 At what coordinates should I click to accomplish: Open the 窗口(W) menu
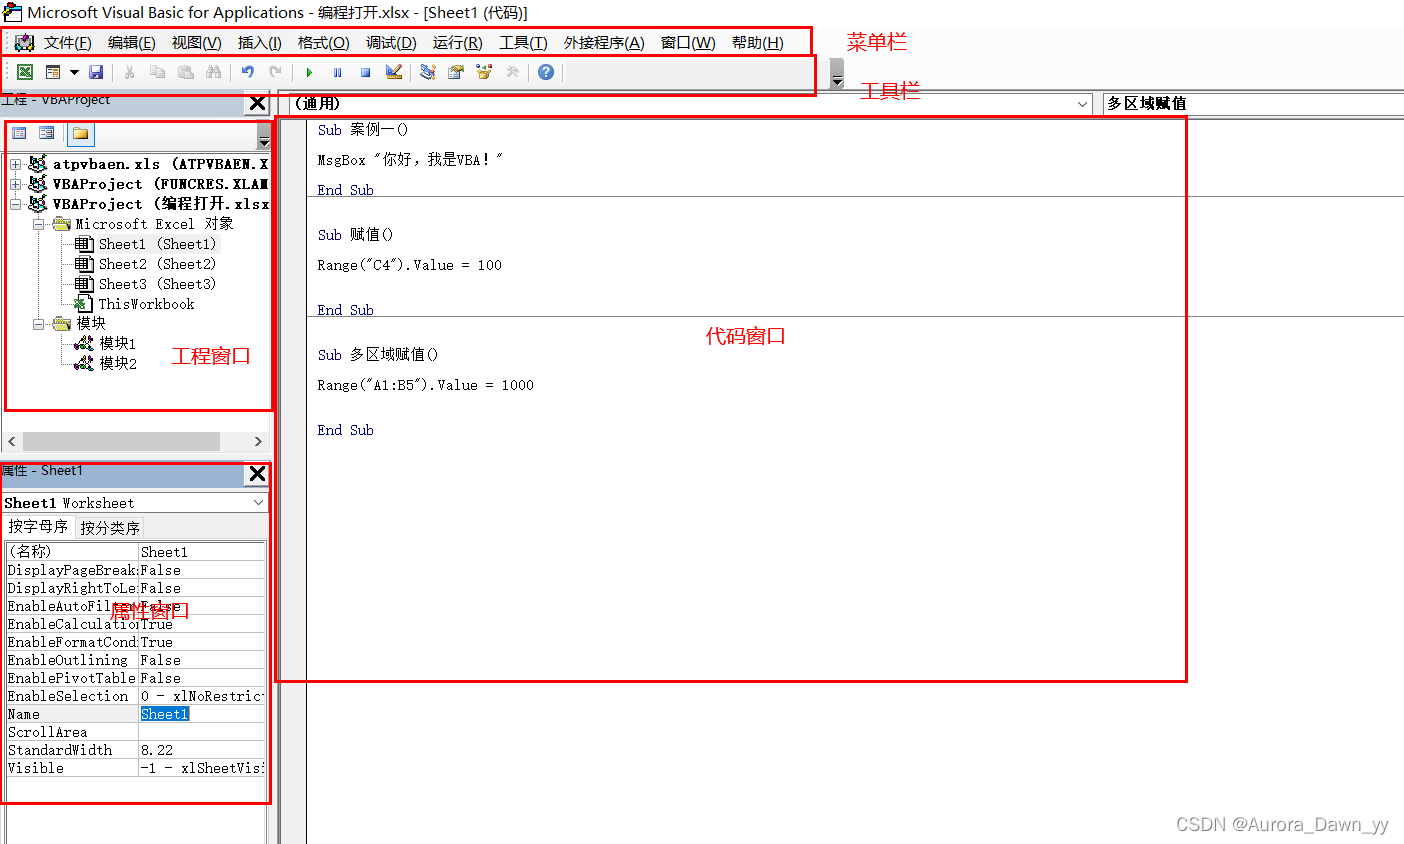point(688,42)
